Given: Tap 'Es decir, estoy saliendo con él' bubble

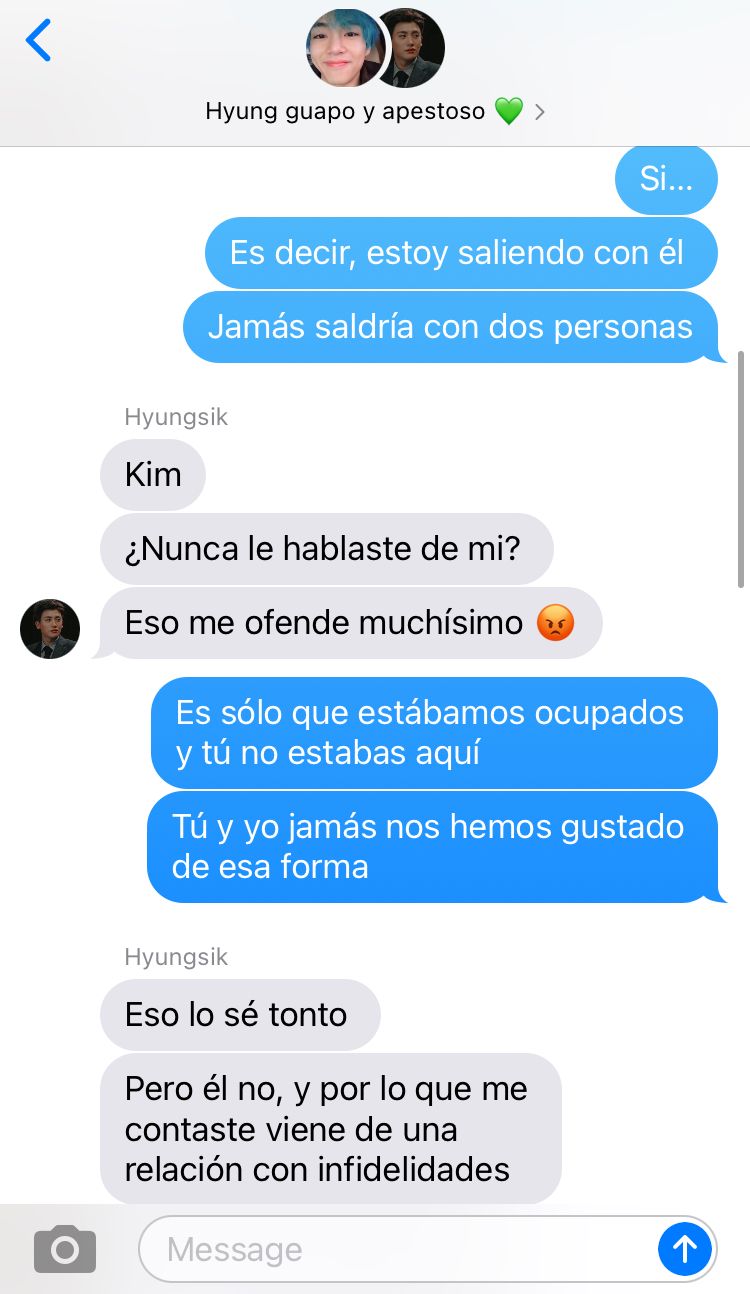Looking at the screenshot, I should coord(461,253).
